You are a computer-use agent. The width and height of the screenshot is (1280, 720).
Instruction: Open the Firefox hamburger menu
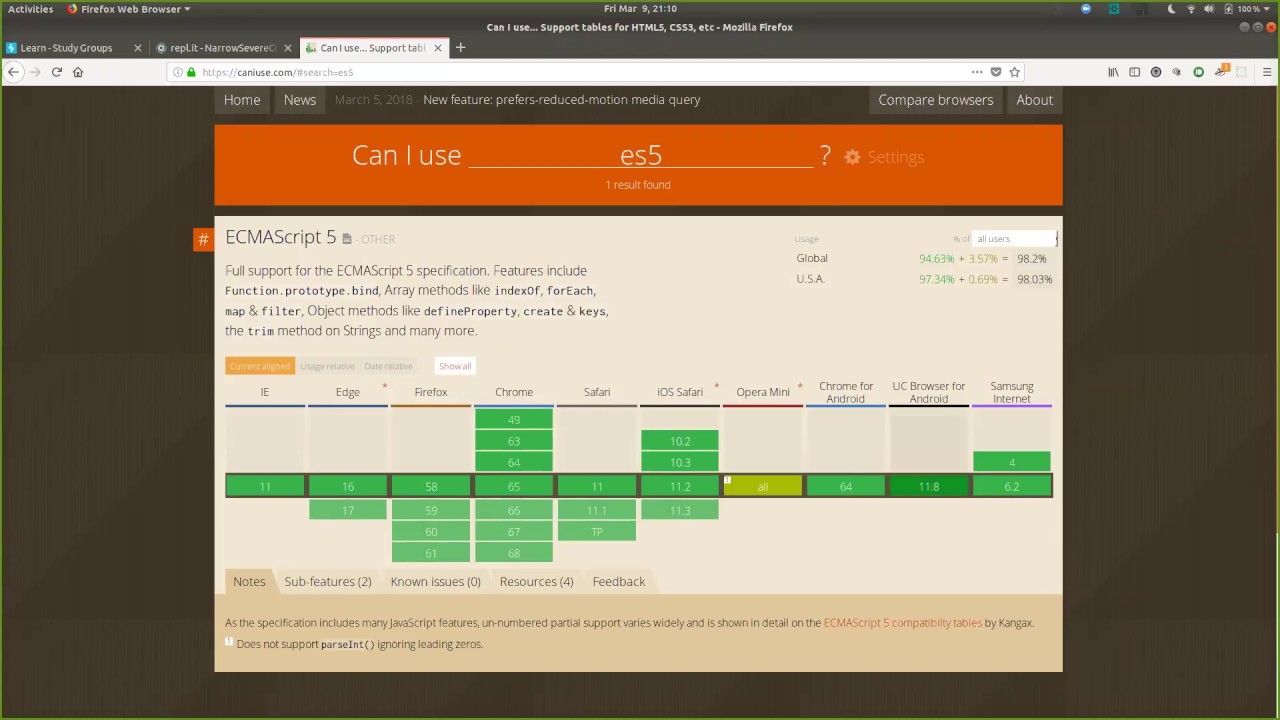[x=1267, y=72]
